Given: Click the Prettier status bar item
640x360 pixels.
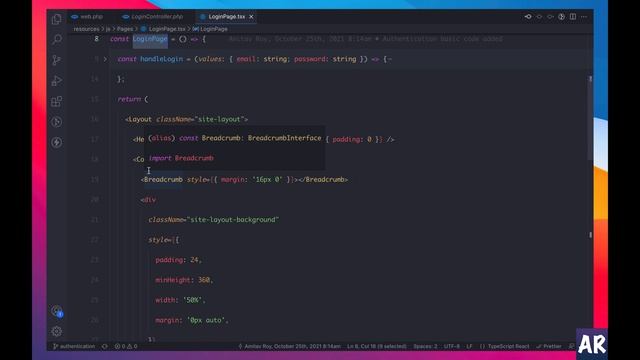Looking at the screenshot, I should [549, 346].
